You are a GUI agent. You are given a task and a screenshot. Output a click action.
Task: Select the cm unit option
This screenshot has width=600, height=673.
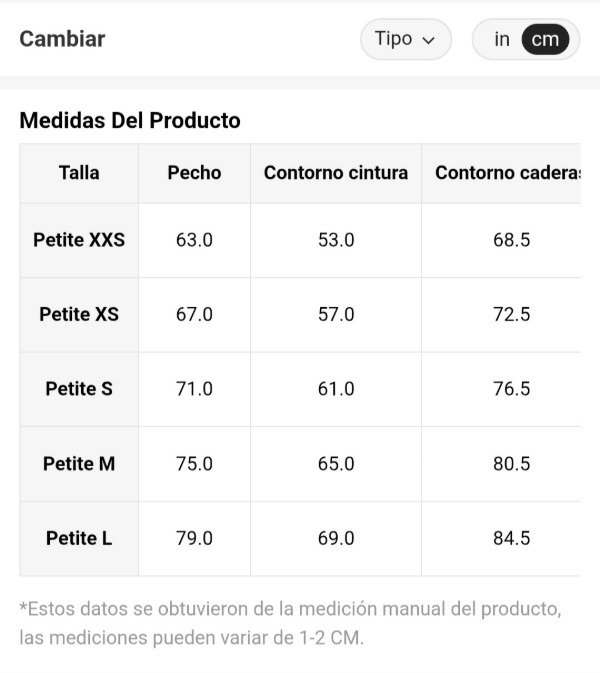[x=545, y=40]
